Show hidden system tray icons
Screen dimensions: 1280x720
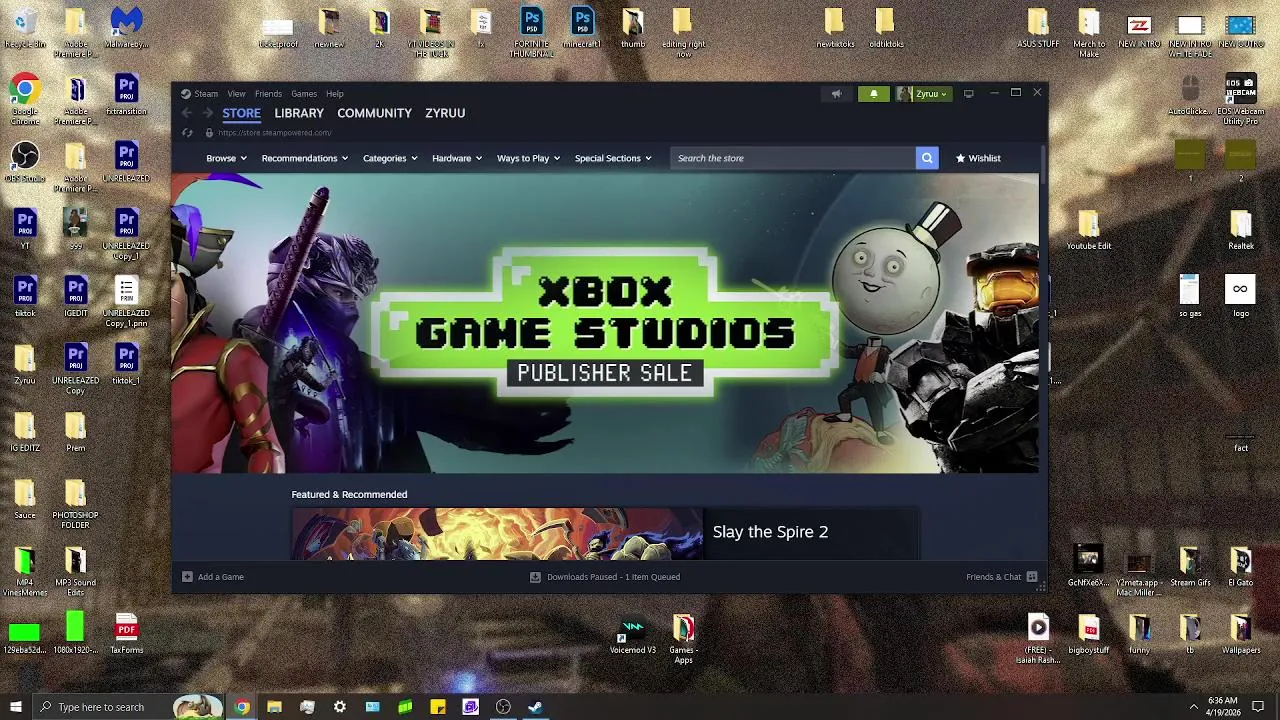pos(1193,707)
